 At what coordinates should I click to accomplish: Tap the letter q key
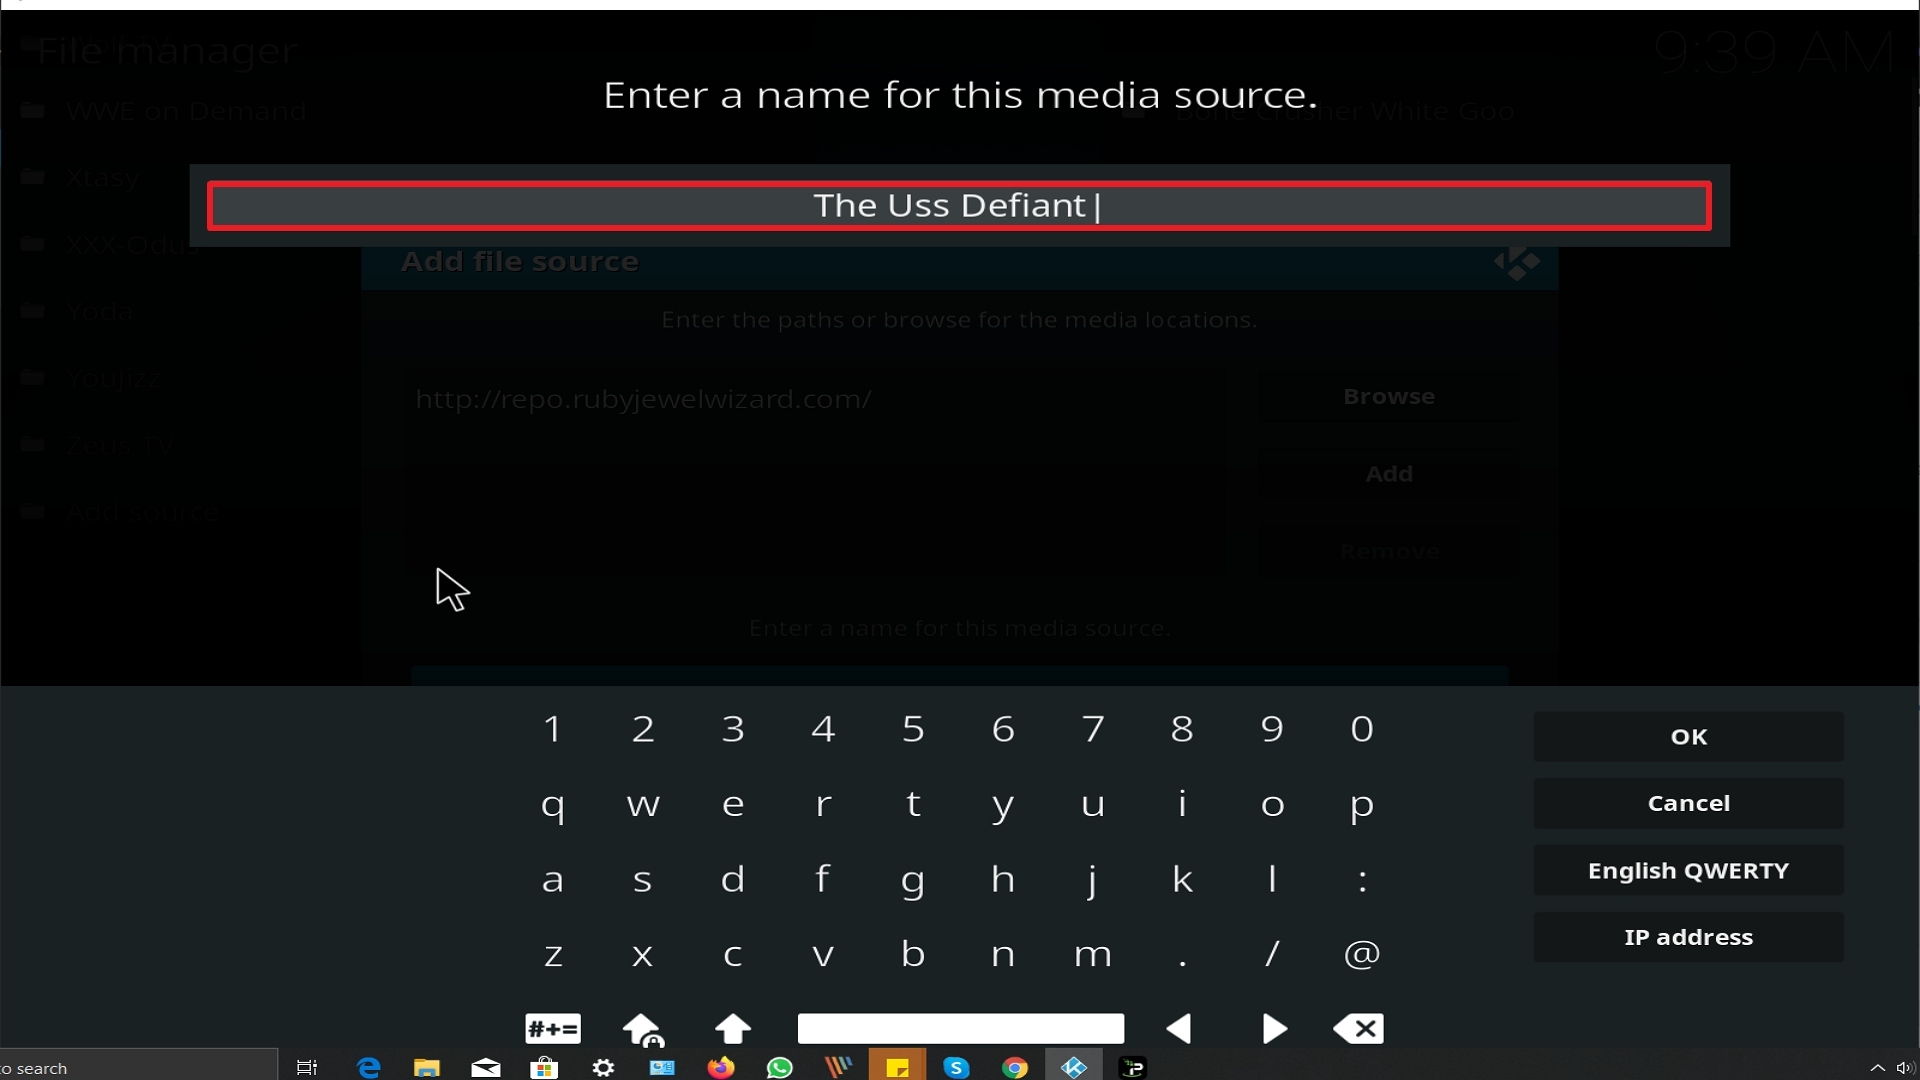click(553, 805)
